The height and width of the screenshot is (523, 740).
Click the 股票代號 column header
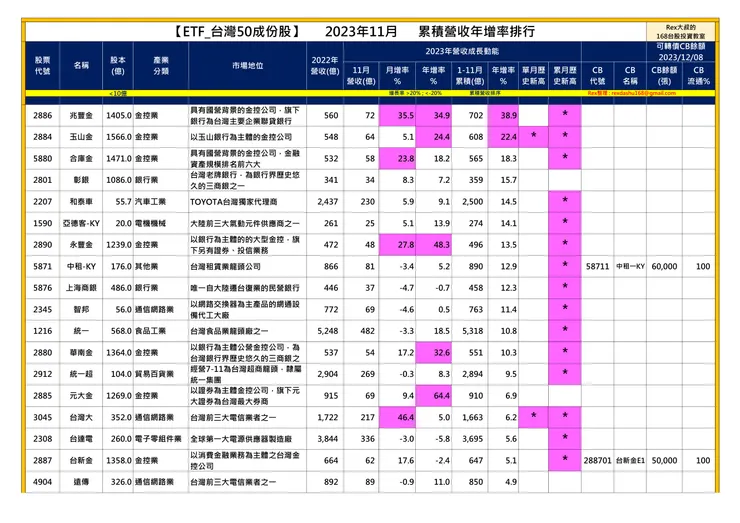point(42,66)
